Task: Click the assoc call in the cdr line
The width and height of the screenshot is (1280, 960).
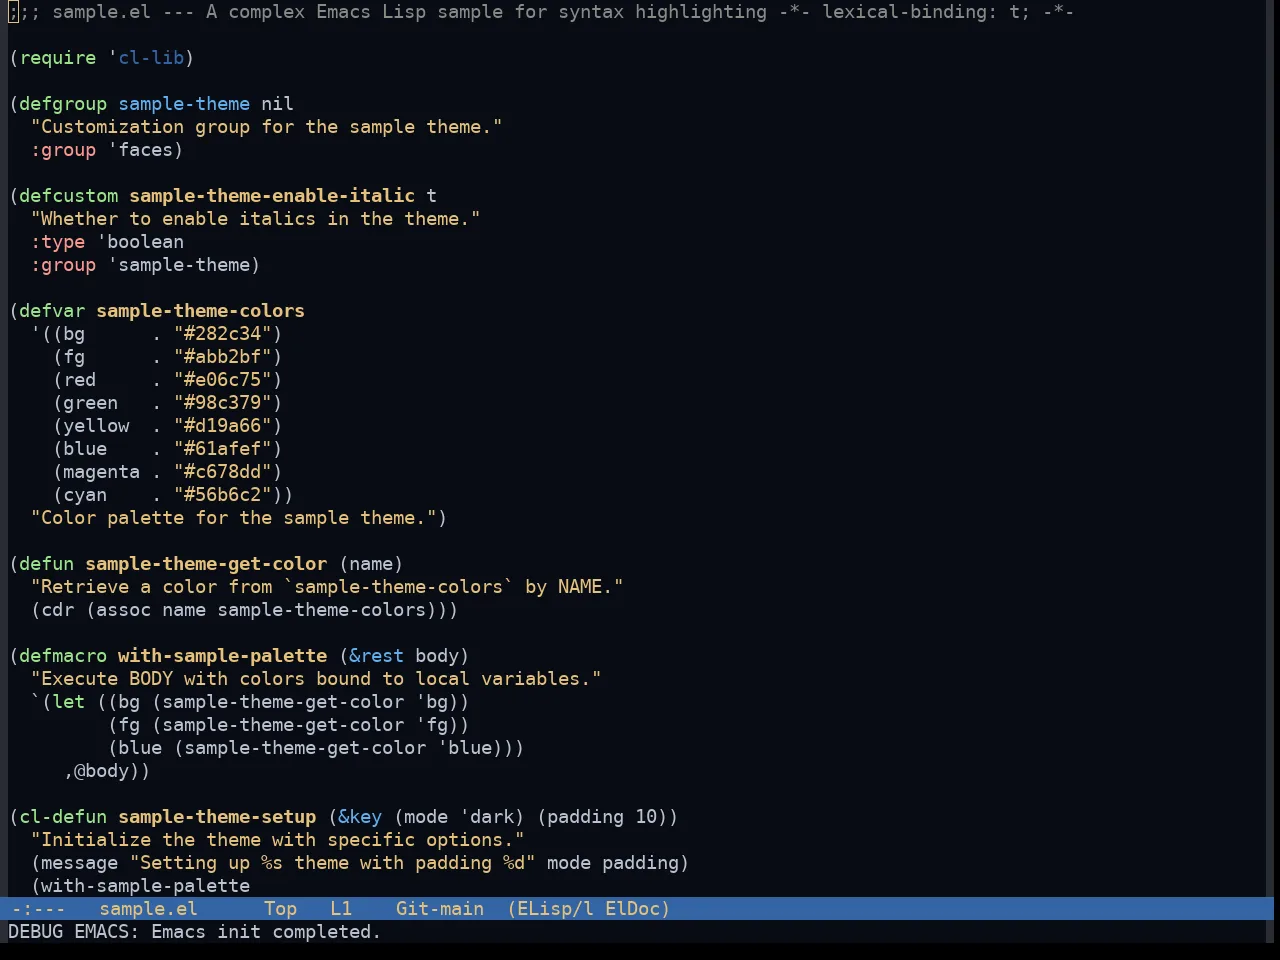Action: click(124, 610)
